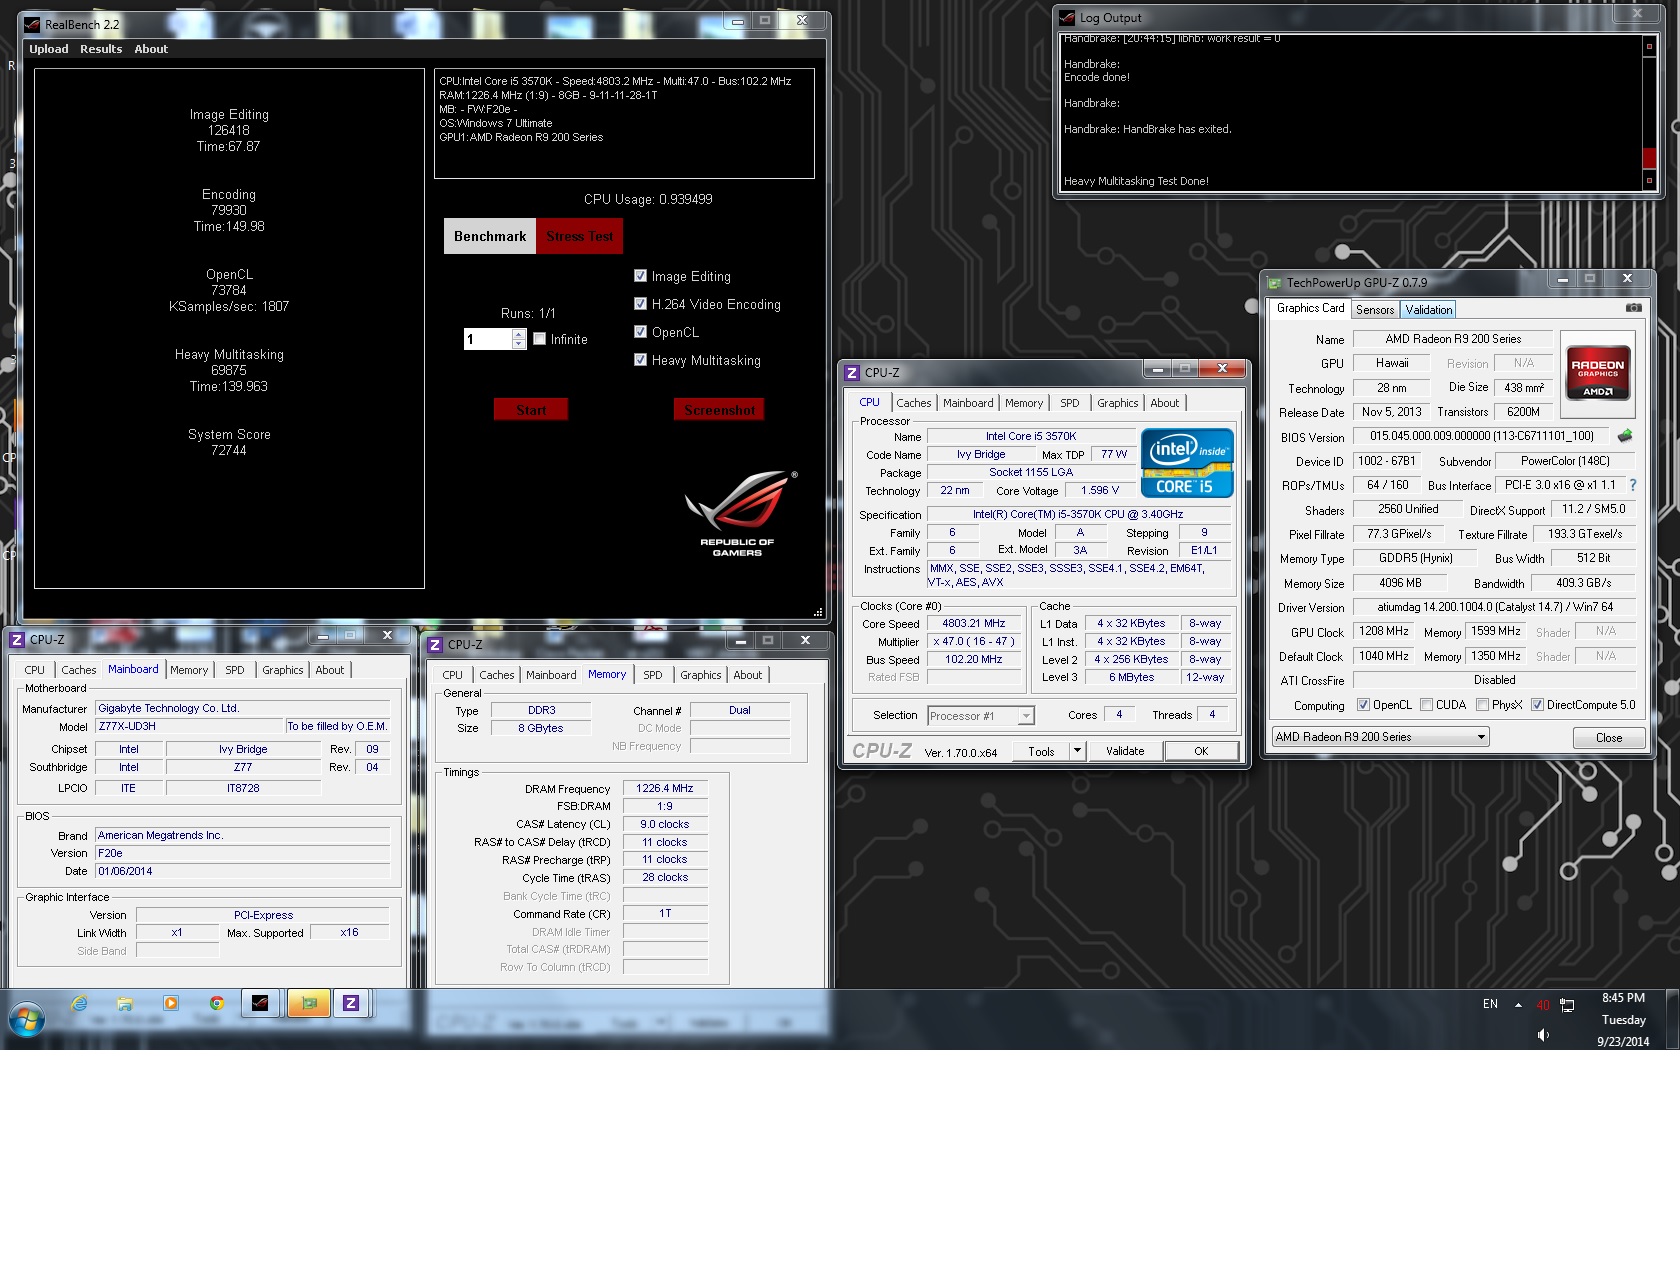1680x1280 pixels.
Task: Click the Log Output scroll down arrow
Action: [x=1649, y=180]
